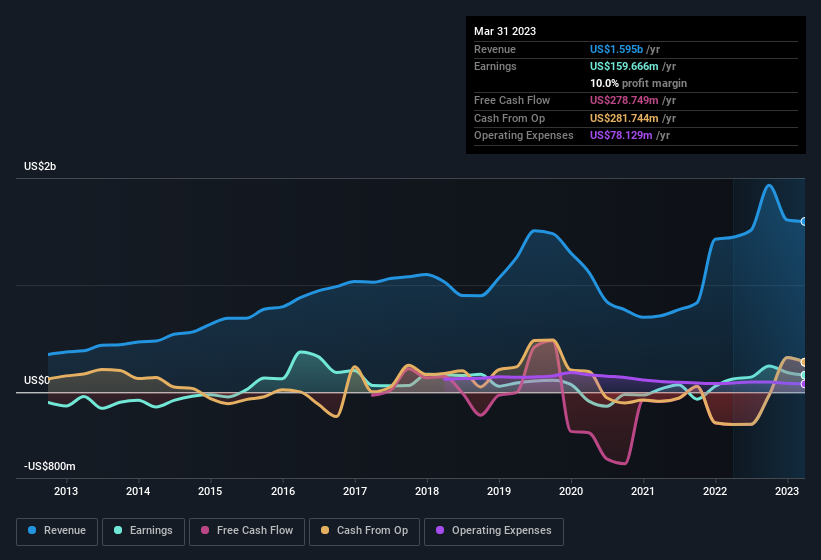Click the purple Operating Expenses legend dot
This screenshot has width=821, height=560.
[x=440, y=531]
